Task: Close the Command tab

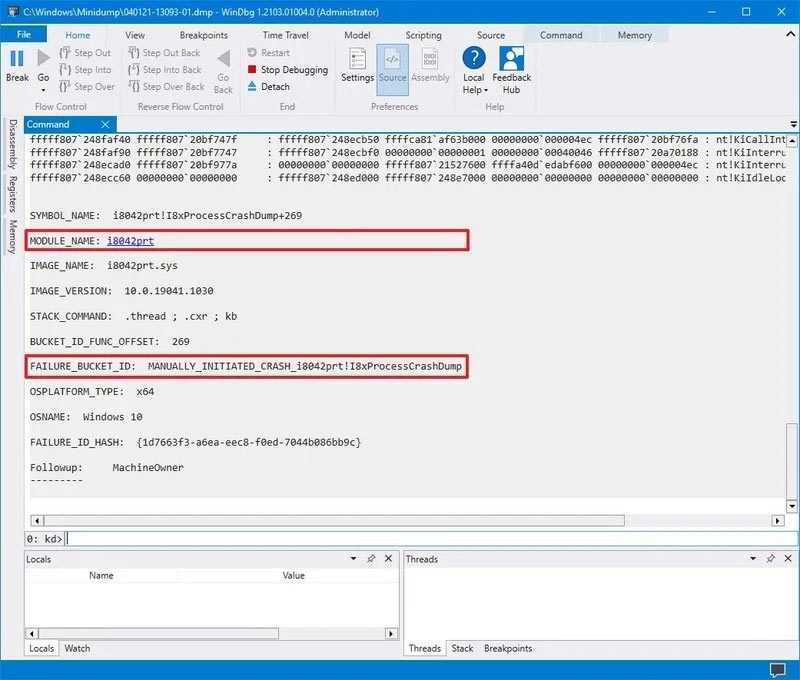Action: (105, 124)
